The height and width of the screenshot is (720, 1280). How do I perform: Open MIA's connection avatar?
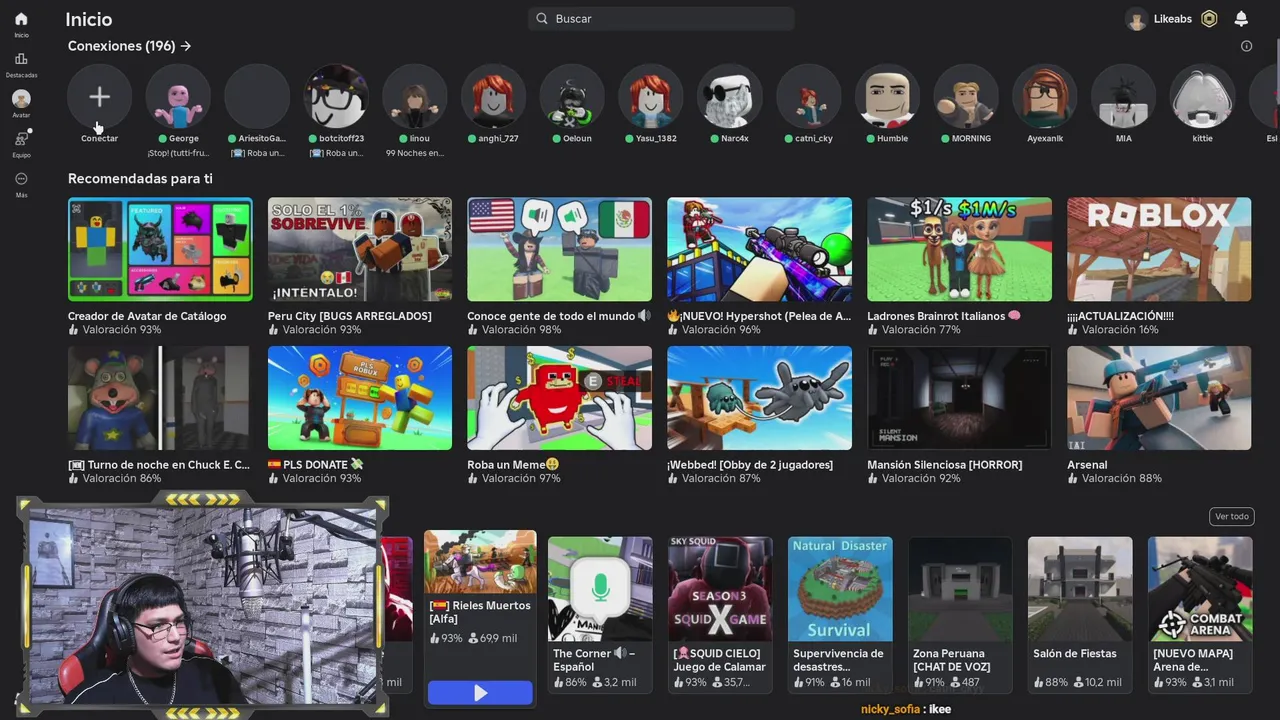coord(1123,97)
